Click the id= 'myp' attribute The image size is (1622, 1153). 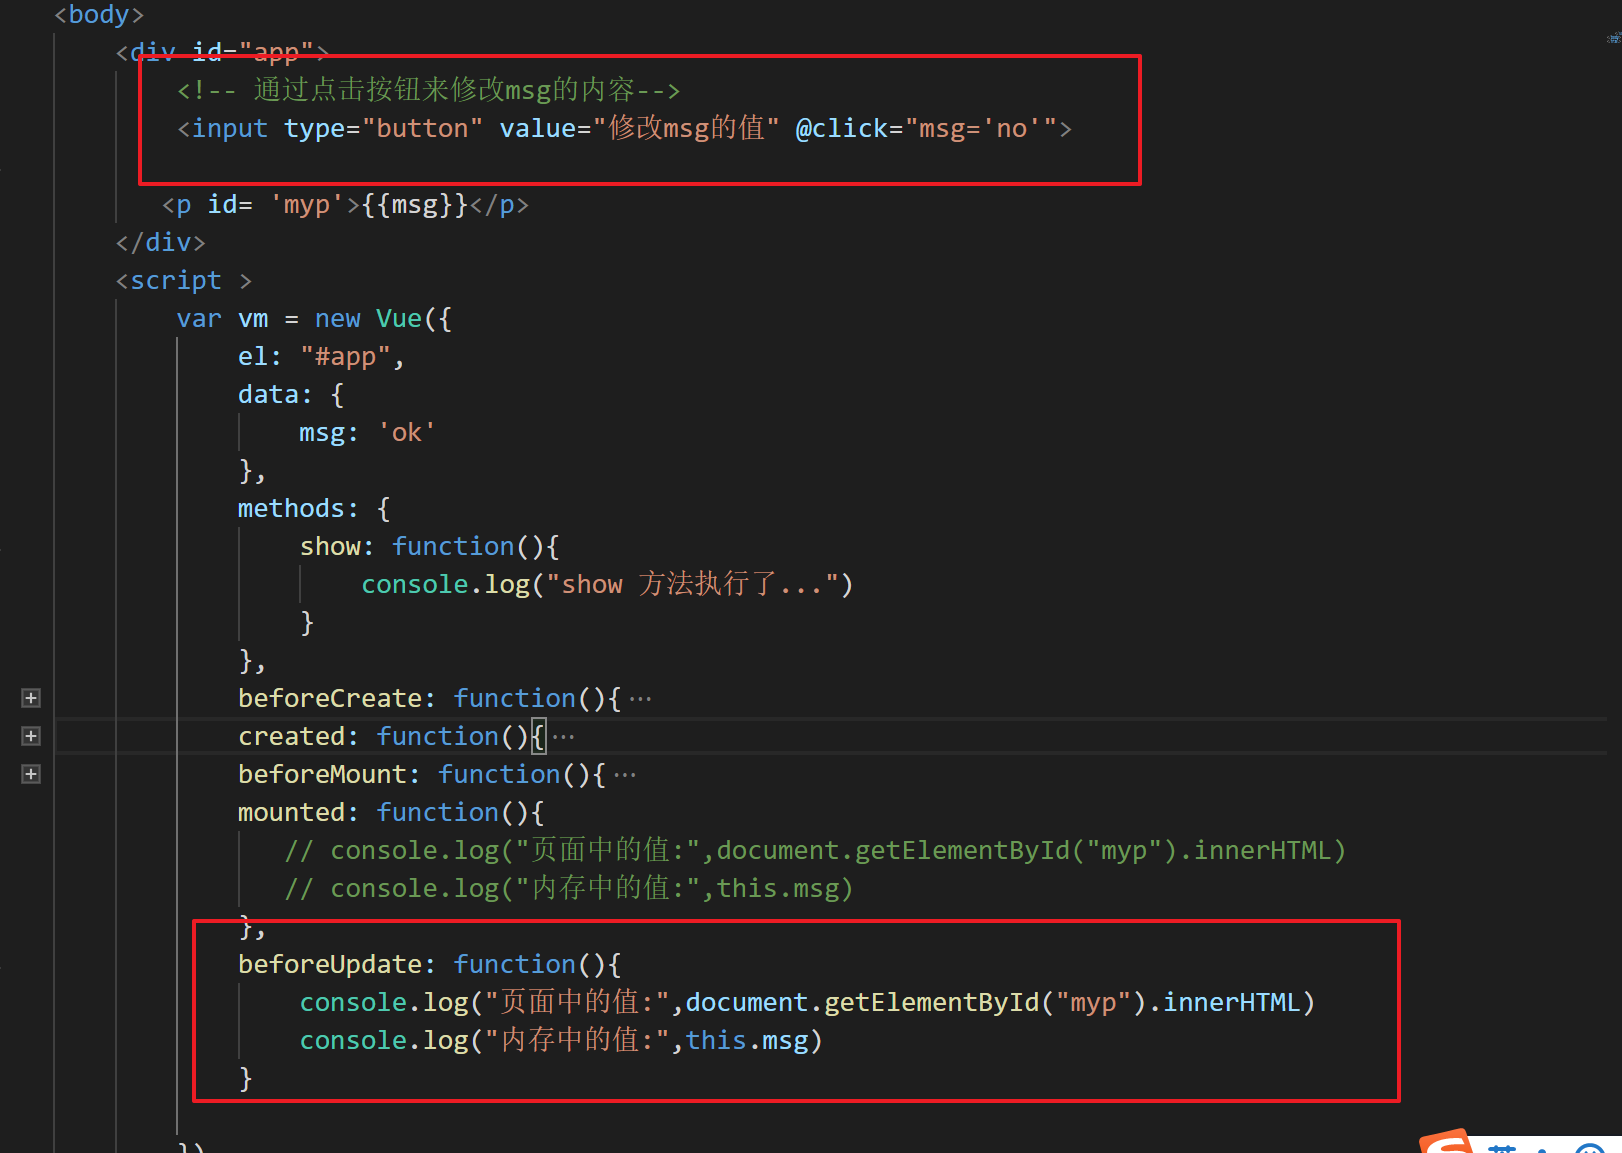pyautogui.click(x=276, y=204)
